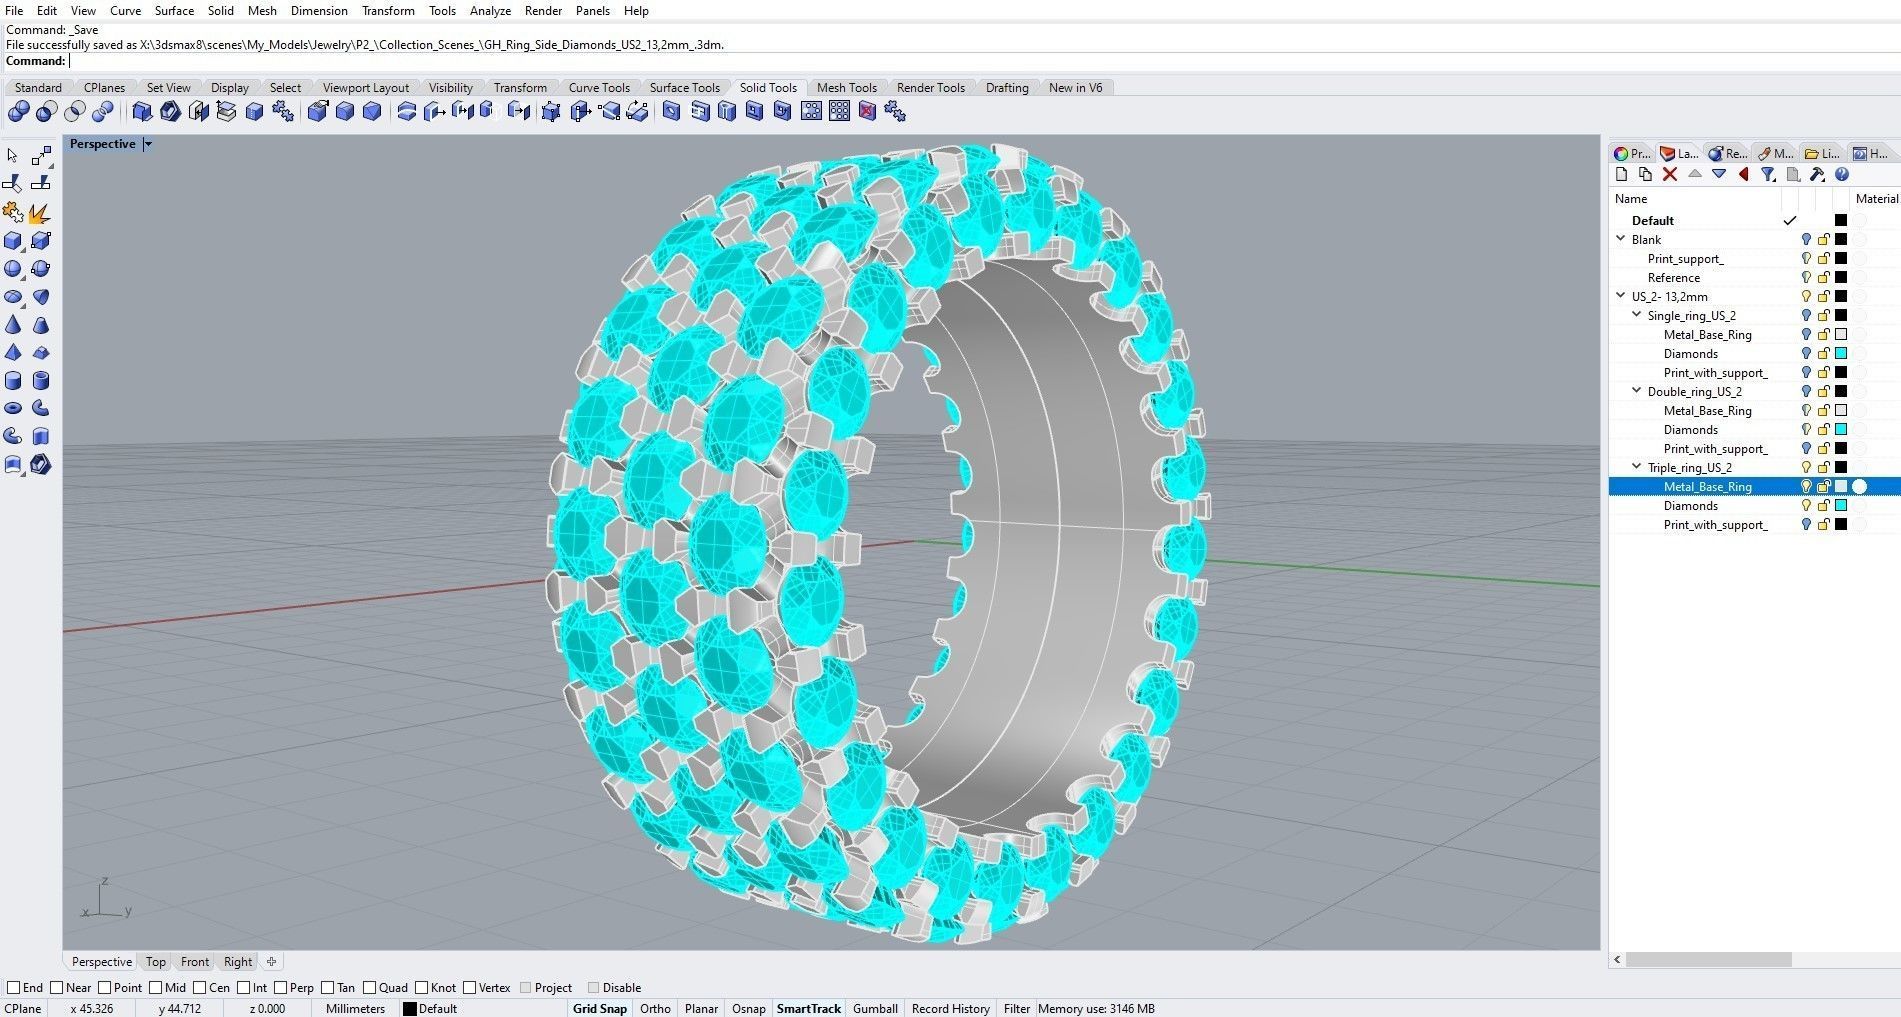Select the Box solid tool in sidebar
1901x1017 pixels.
click(13, 241)
